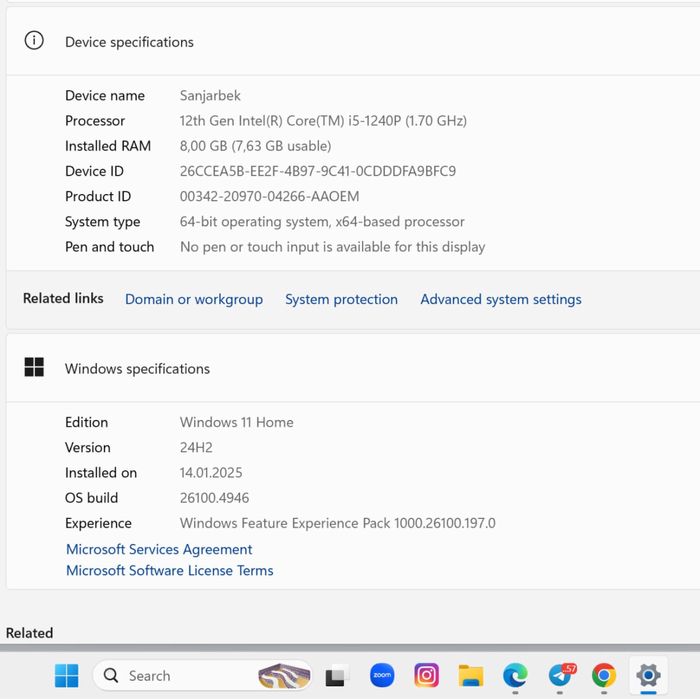Open Task View in the taskbar

click(335, 677)
